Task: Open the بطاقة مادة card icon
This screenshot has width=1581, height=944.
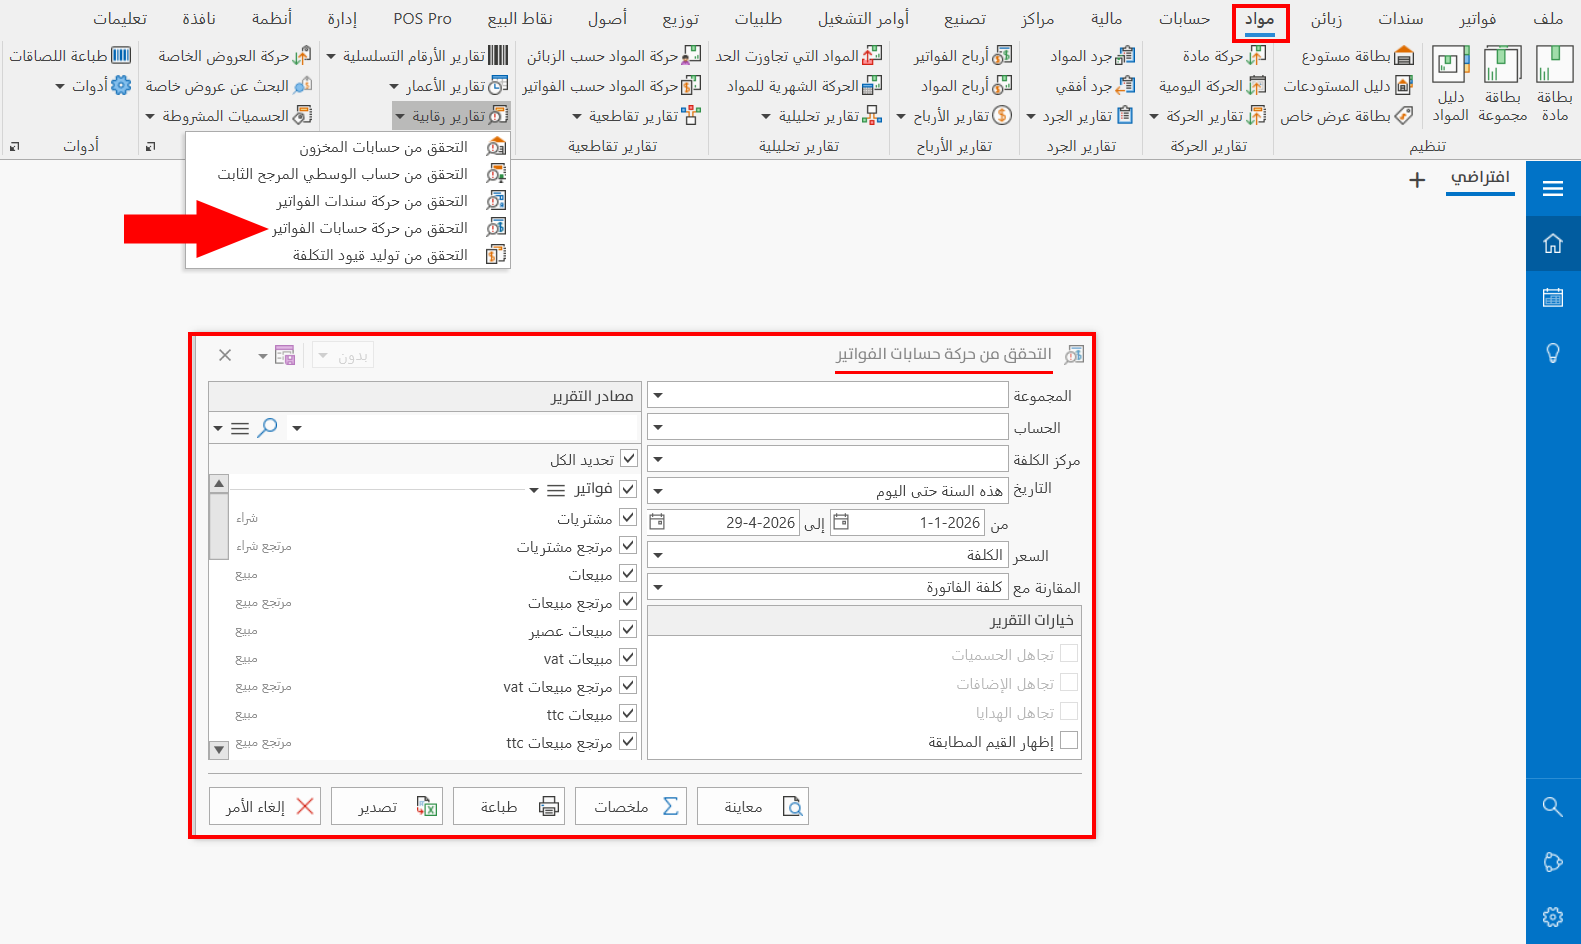Action: point(1554,84)
